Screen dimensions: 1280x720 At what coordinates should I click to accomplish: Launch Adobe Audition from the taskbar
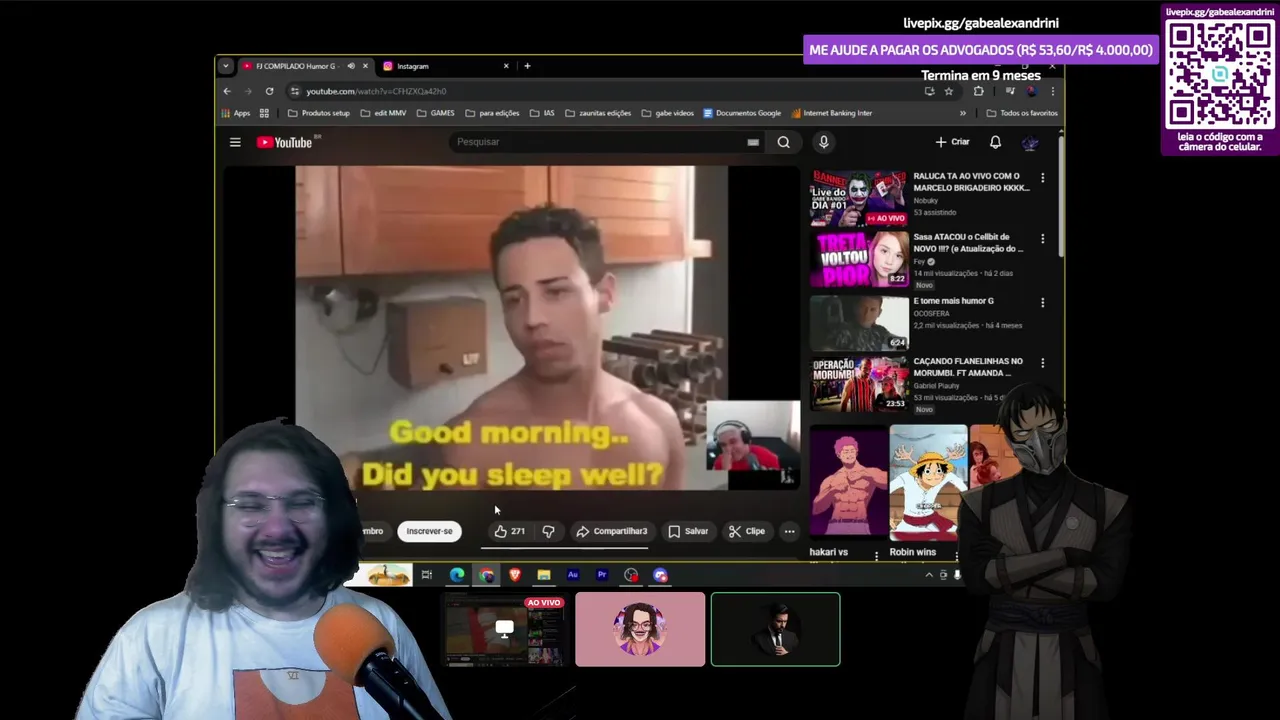573,575
